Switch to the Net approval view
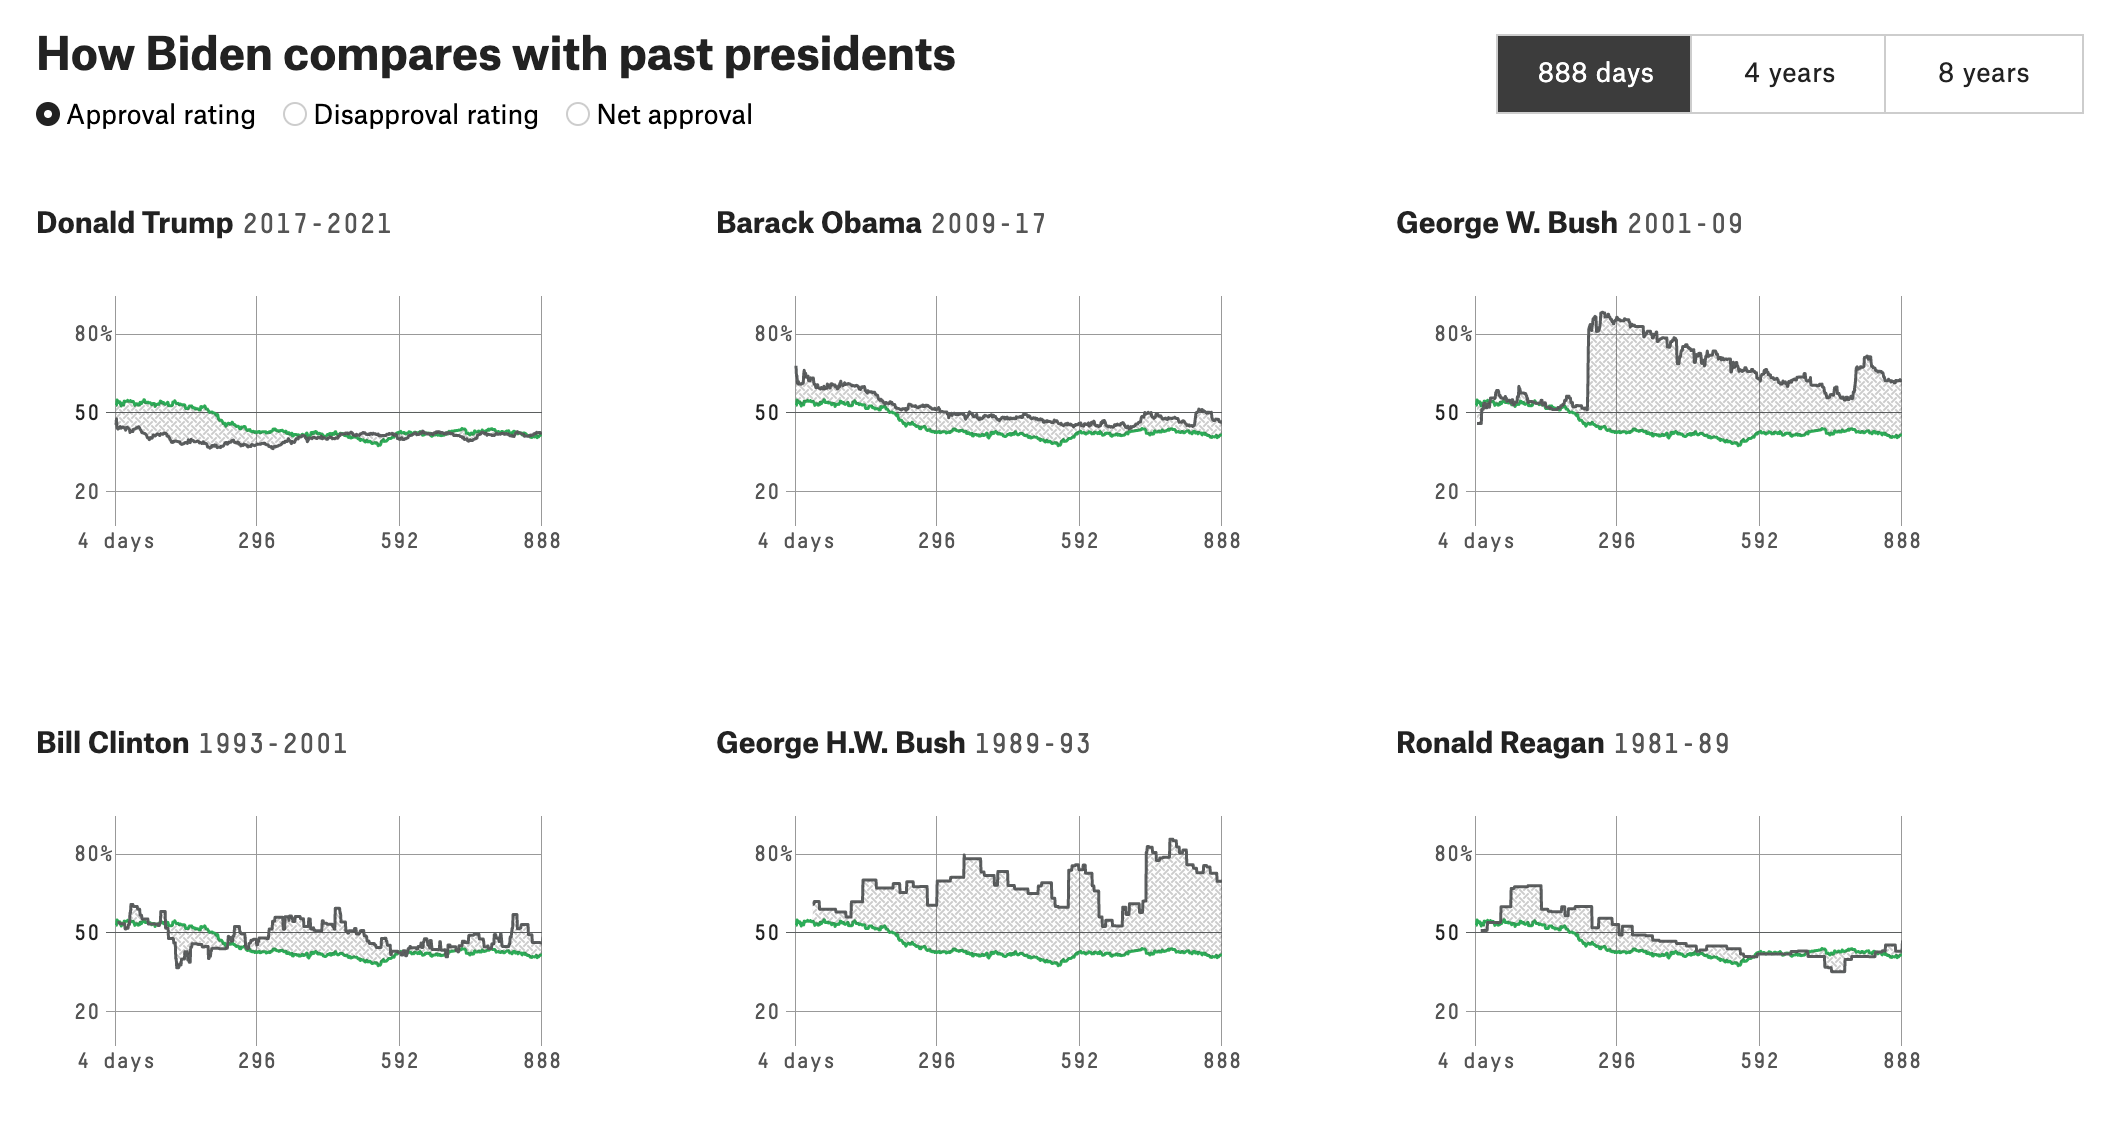2118x1144 pixels. pyautogui.click(x=578, y=115)
